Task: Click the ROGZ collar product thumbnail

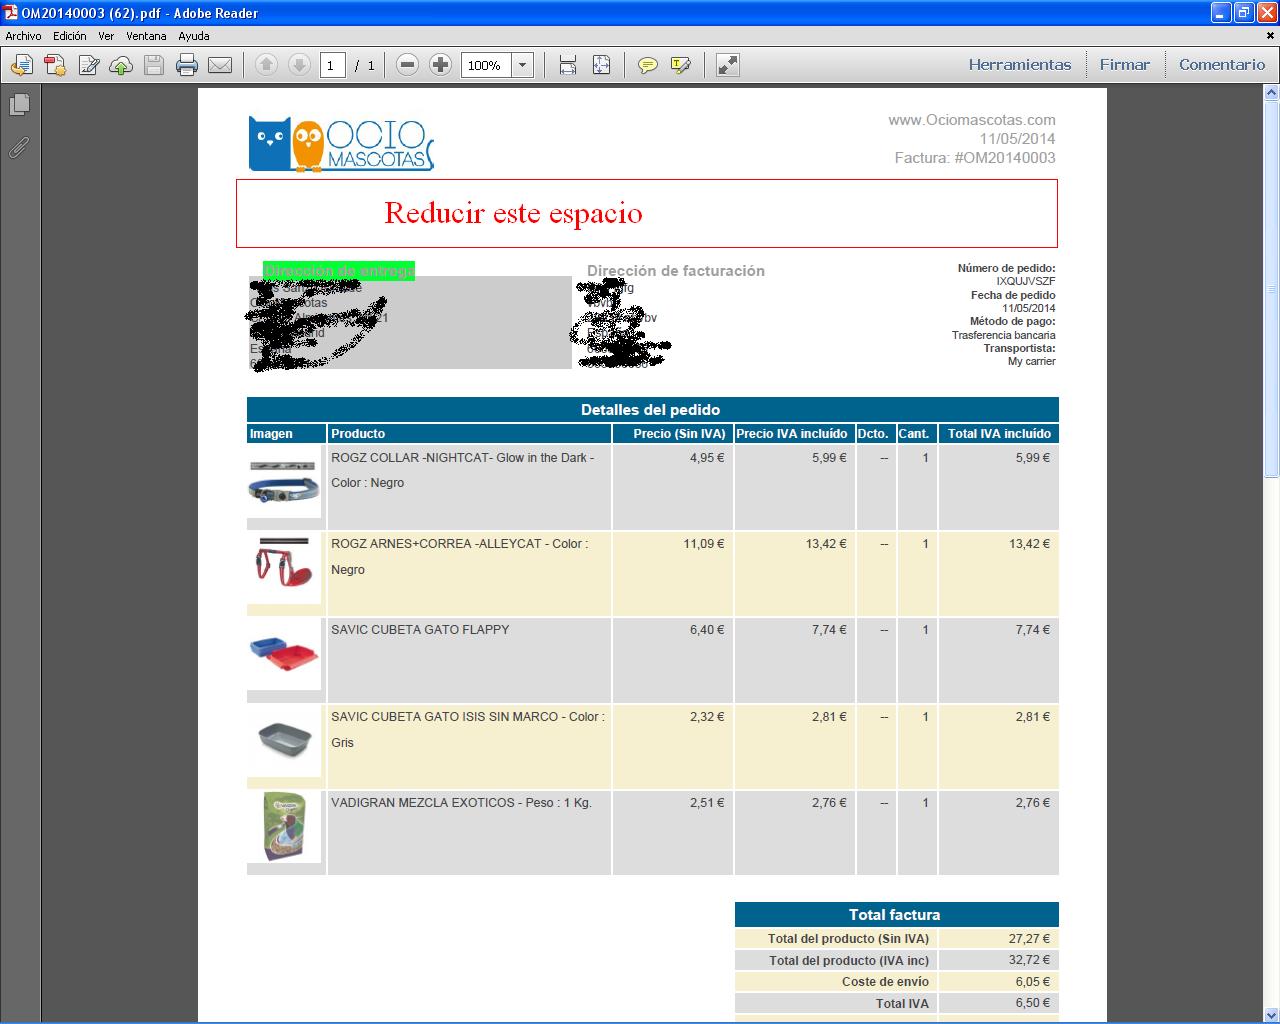Action: coord(284,481)
